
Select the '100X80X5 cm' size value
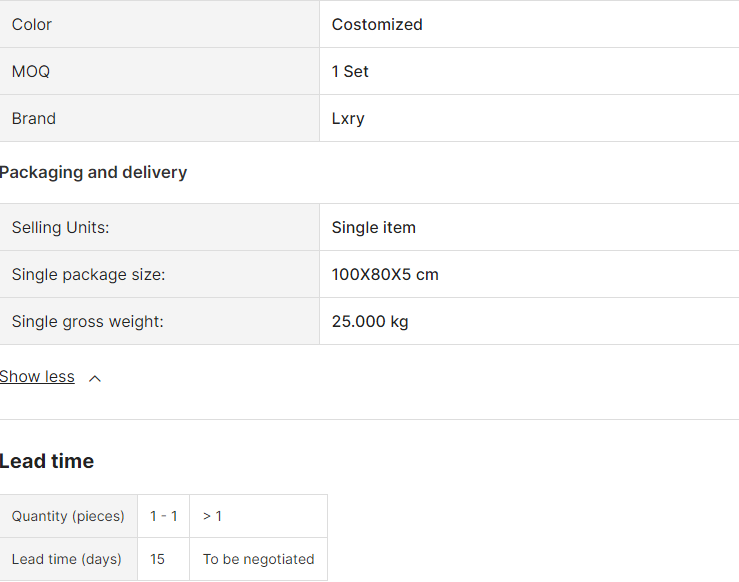click(x=385, y=274)
